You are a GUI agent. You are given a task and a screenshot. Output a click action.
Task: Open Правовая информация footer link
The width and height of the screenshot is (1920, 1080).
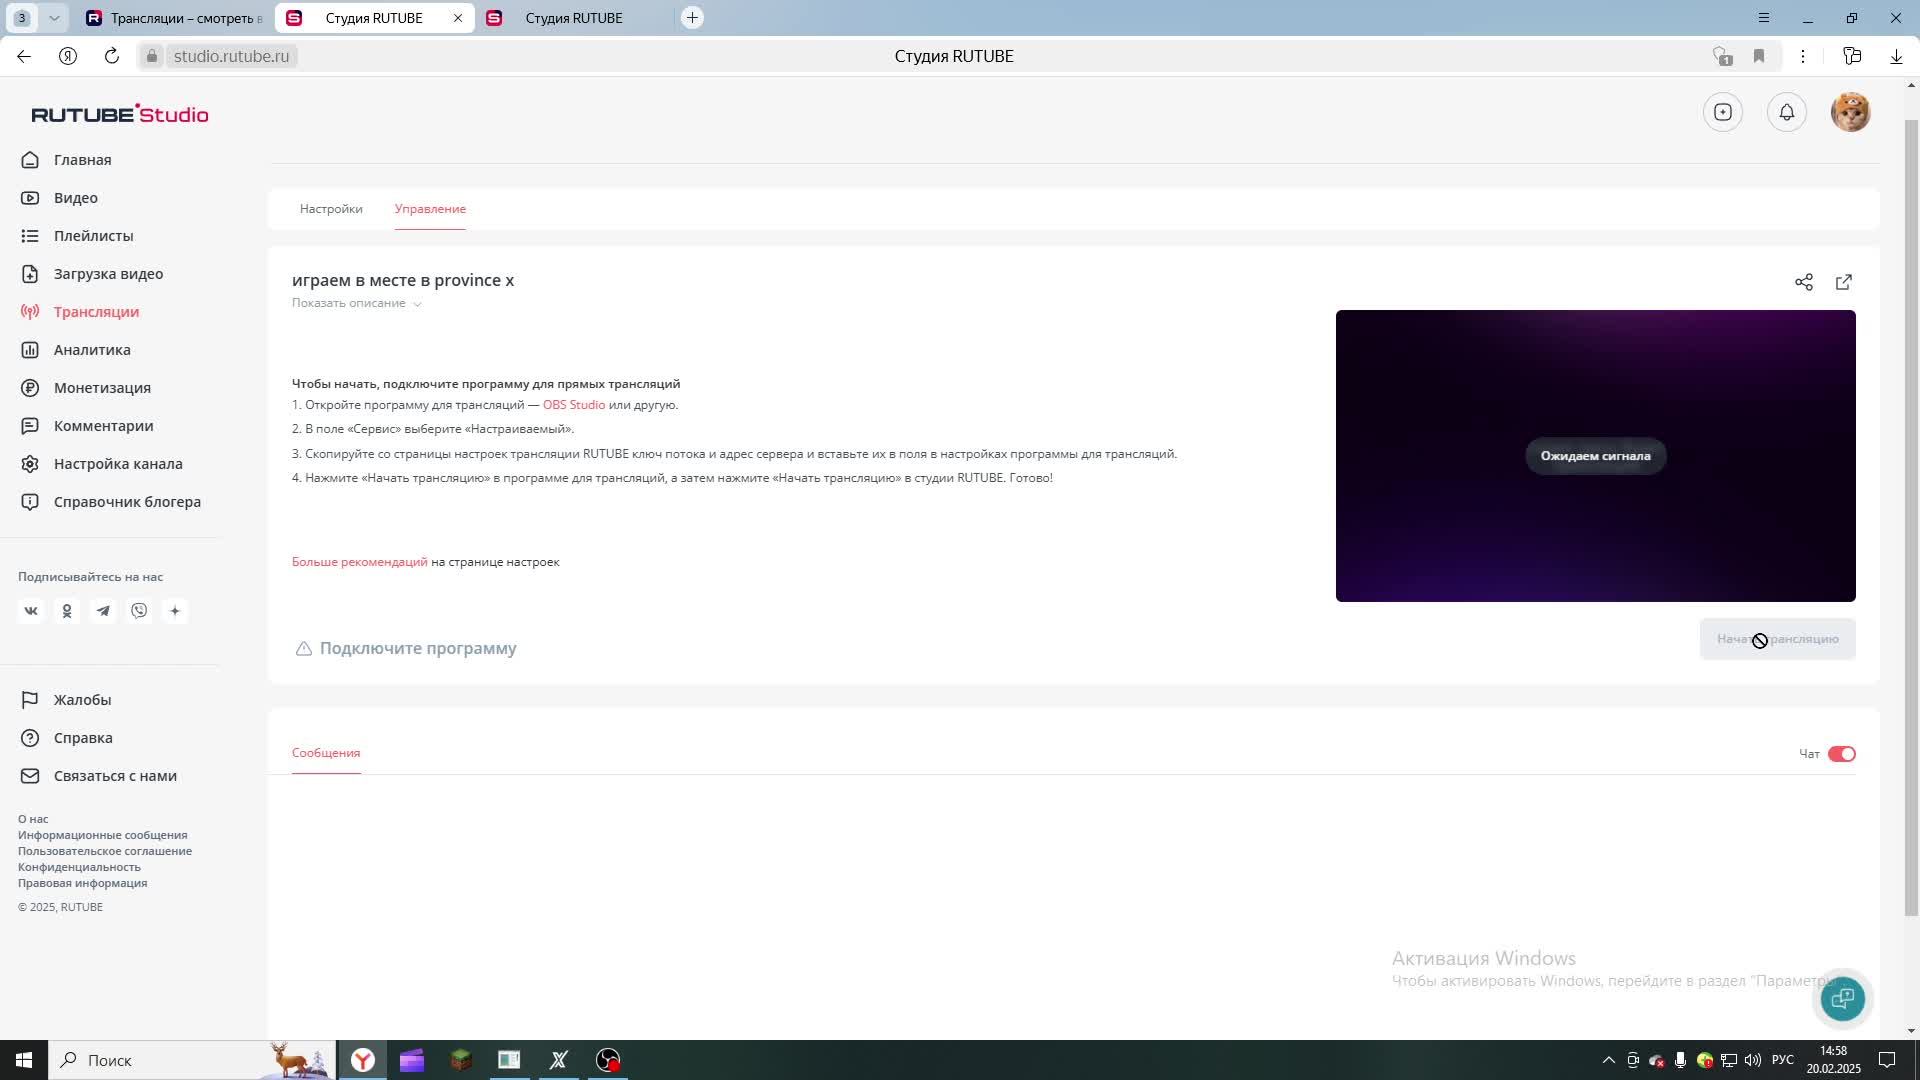(x=82, y=883)
